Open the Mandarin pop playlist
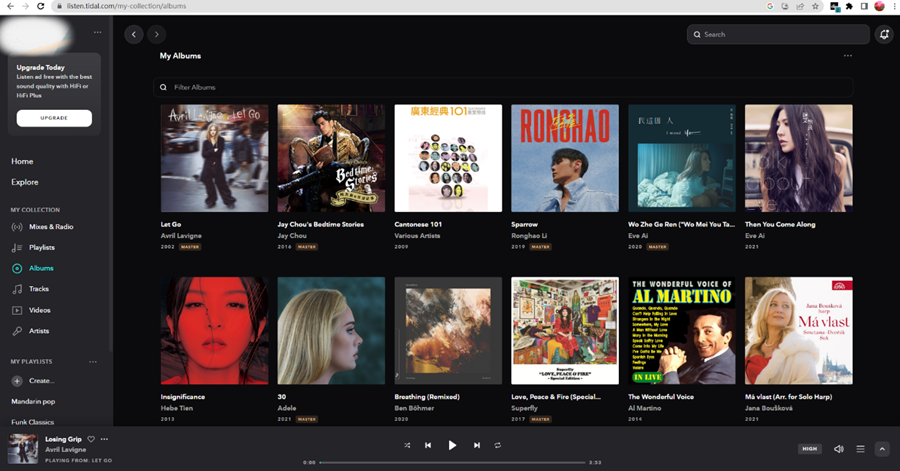The height and width of the screenshot is (471, 900). 33,402
